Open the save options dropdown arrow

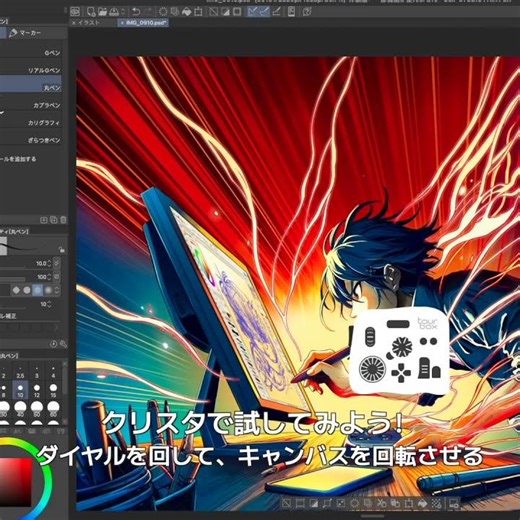123,12
